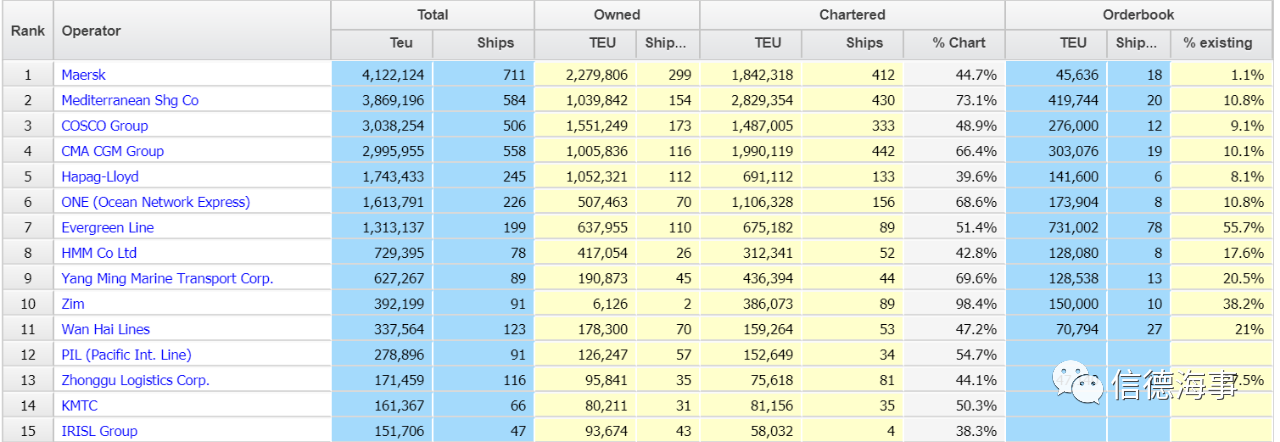The height and width of the screenshot is (442, 1280).
Task: Open Yang Ming Marine Transport Corp. link
Action: coord(167,279)
